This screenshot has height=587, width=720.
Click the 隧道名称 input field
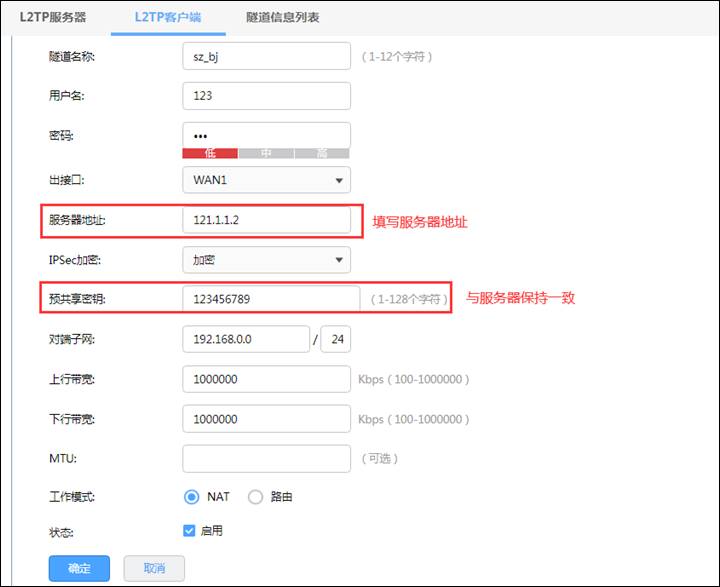click(266, 57)
